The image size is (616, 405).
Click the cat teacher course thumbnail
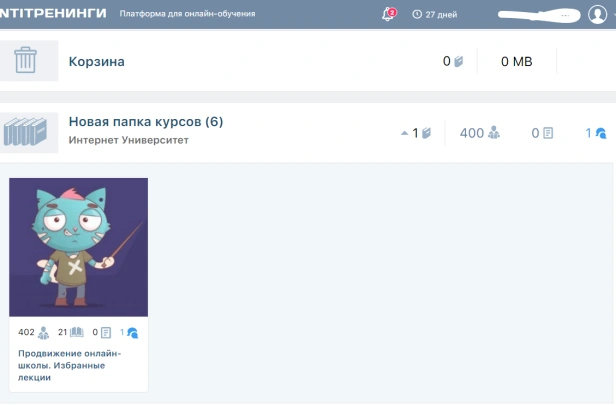78,247
